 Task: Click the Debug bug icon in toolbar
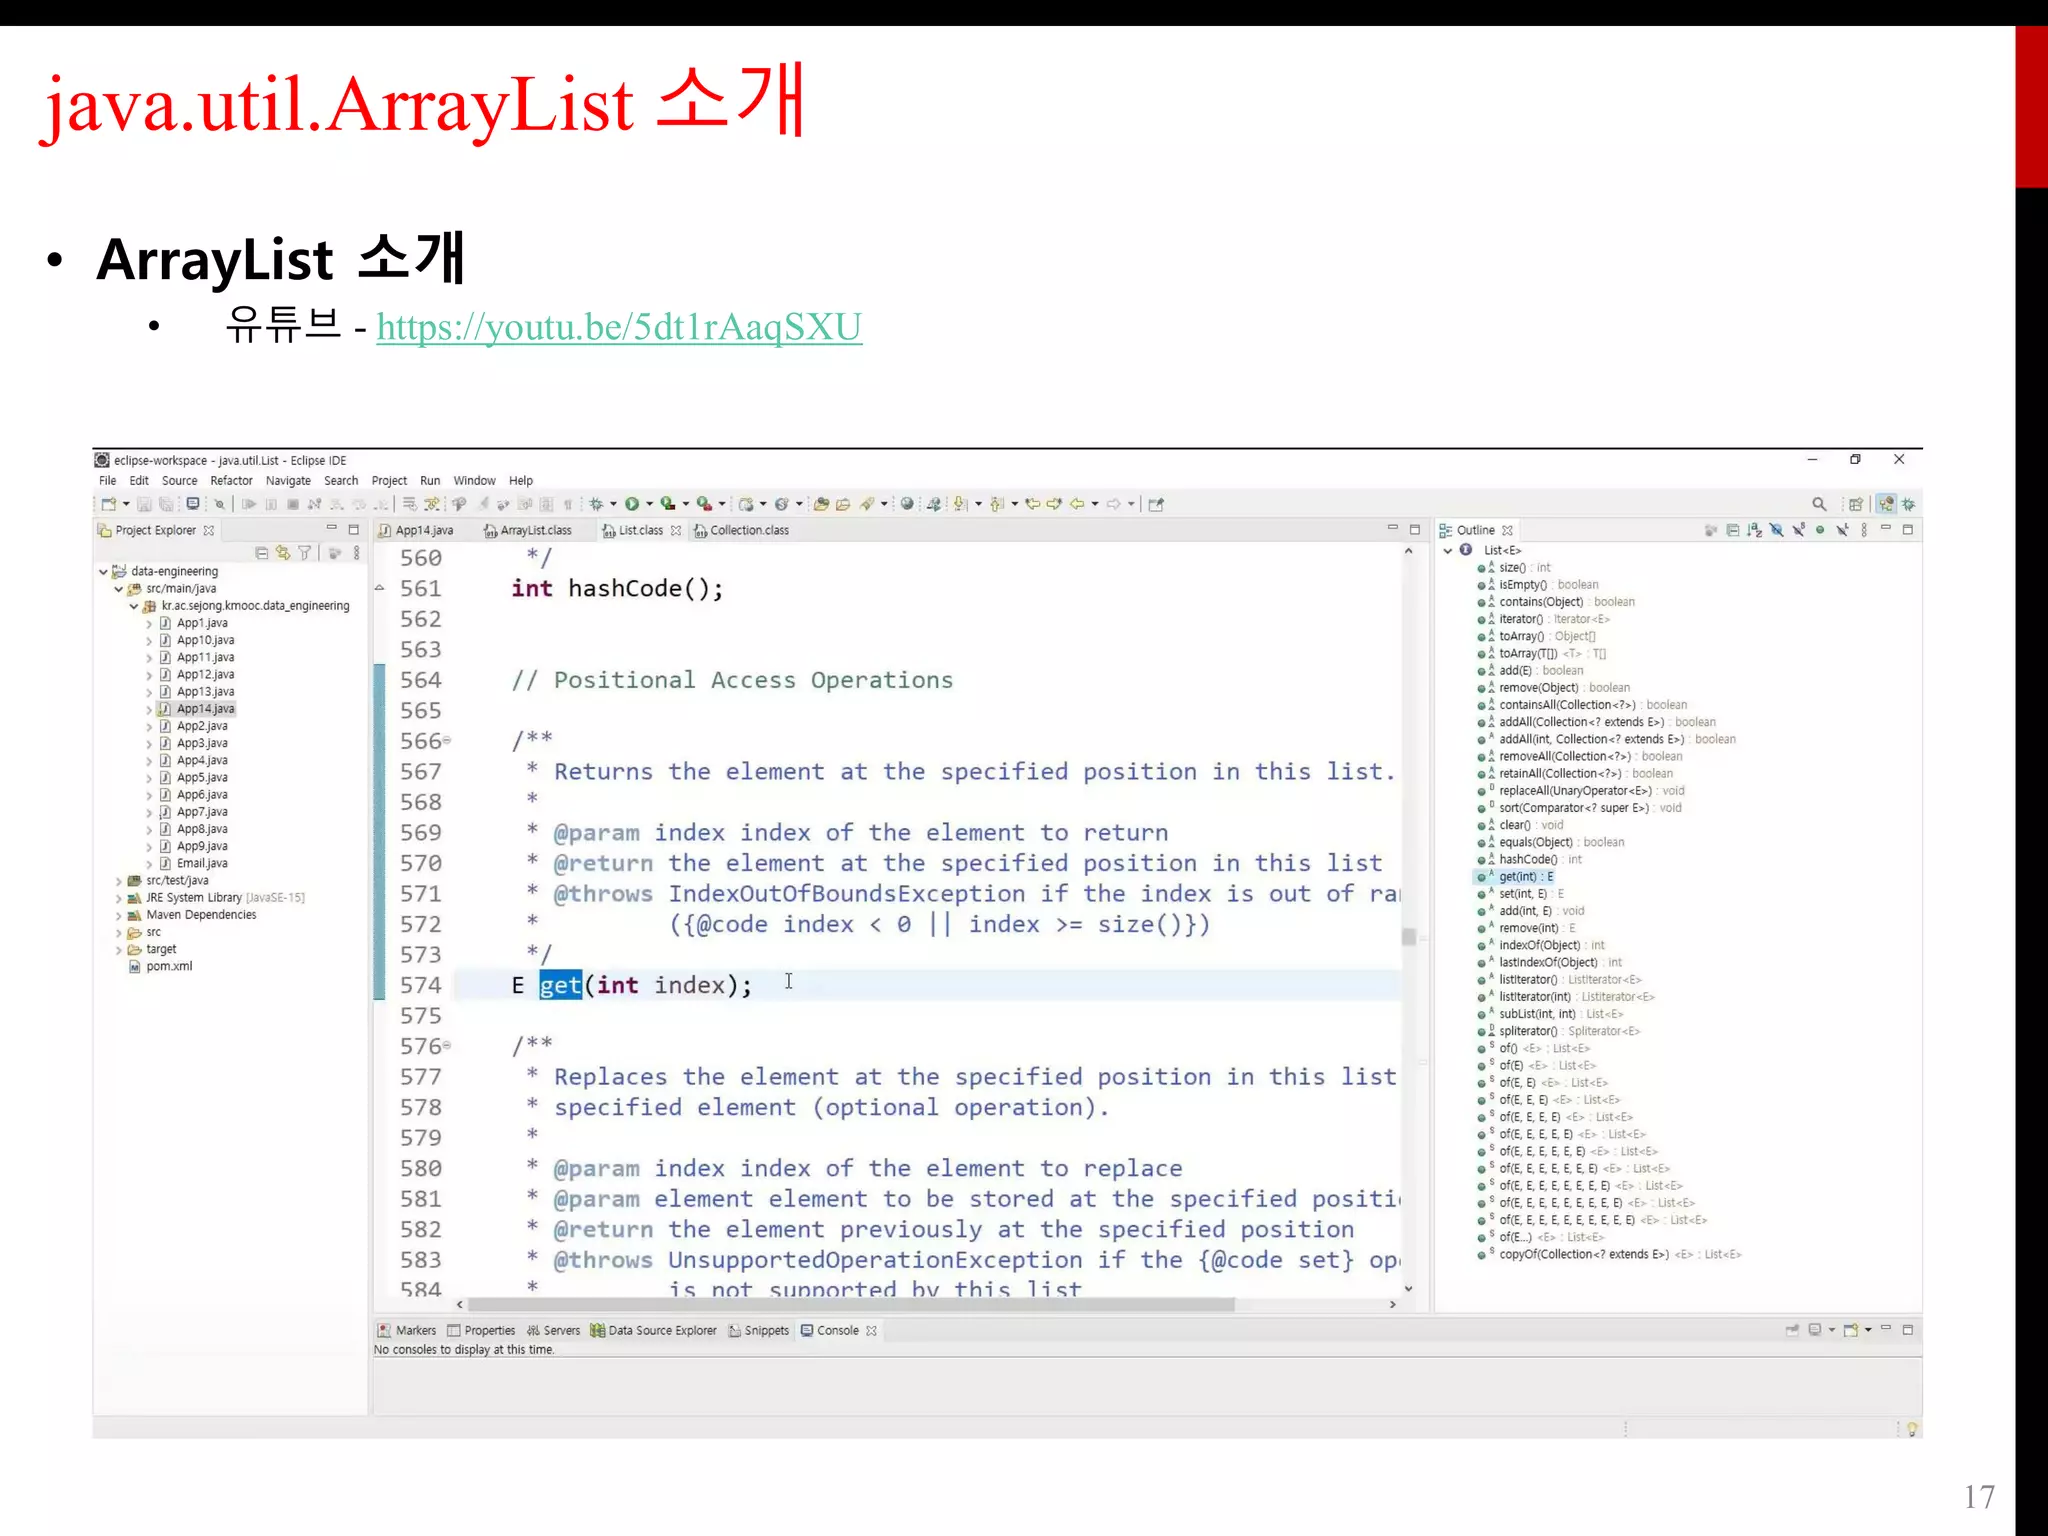pyautogui.click(x=596, y=504)
